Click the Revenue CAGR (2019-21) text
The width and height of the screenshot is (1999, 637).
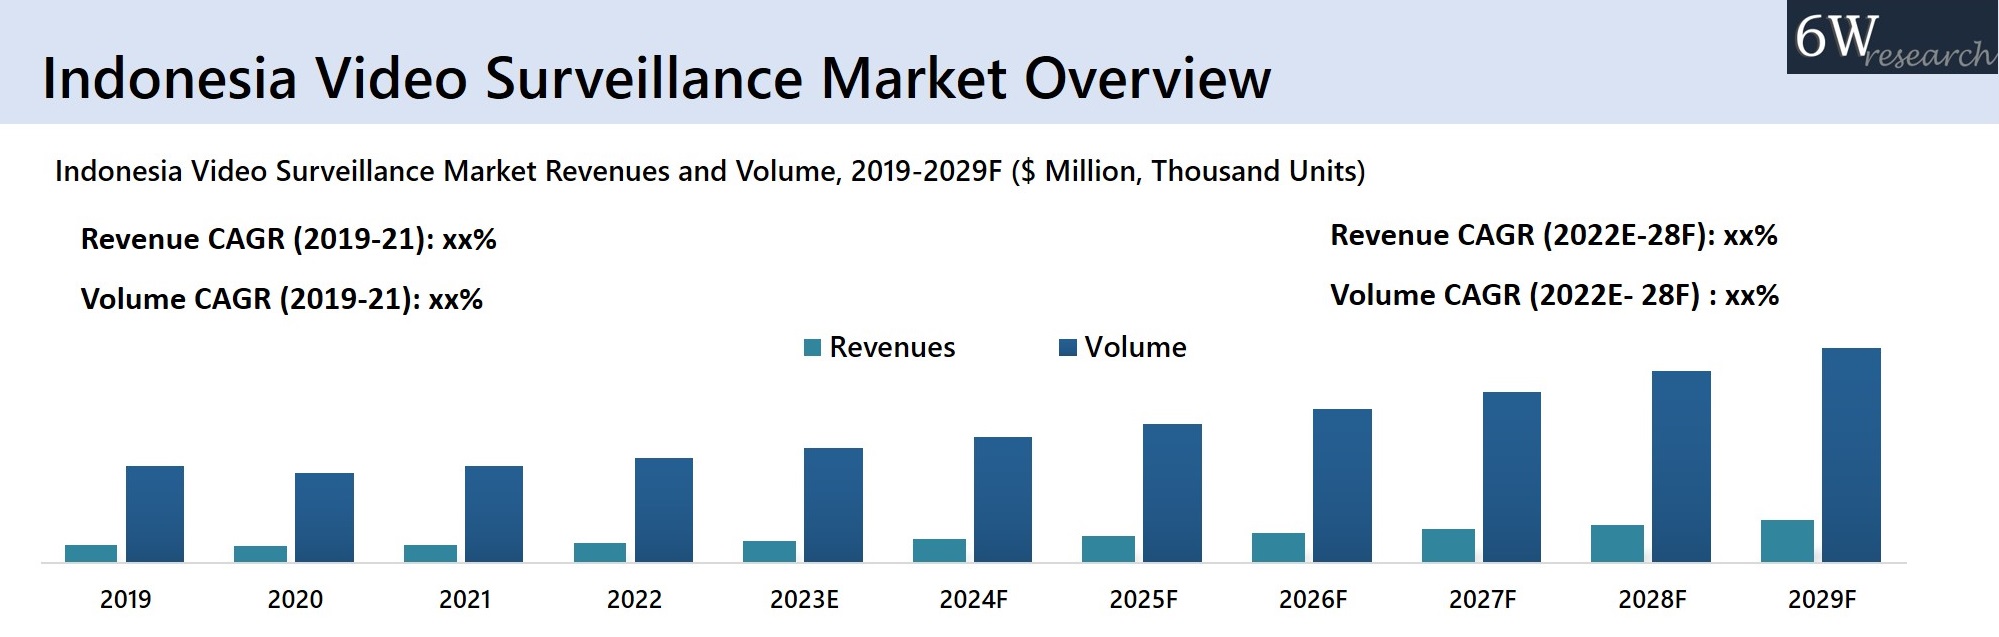tap(288, 240)
